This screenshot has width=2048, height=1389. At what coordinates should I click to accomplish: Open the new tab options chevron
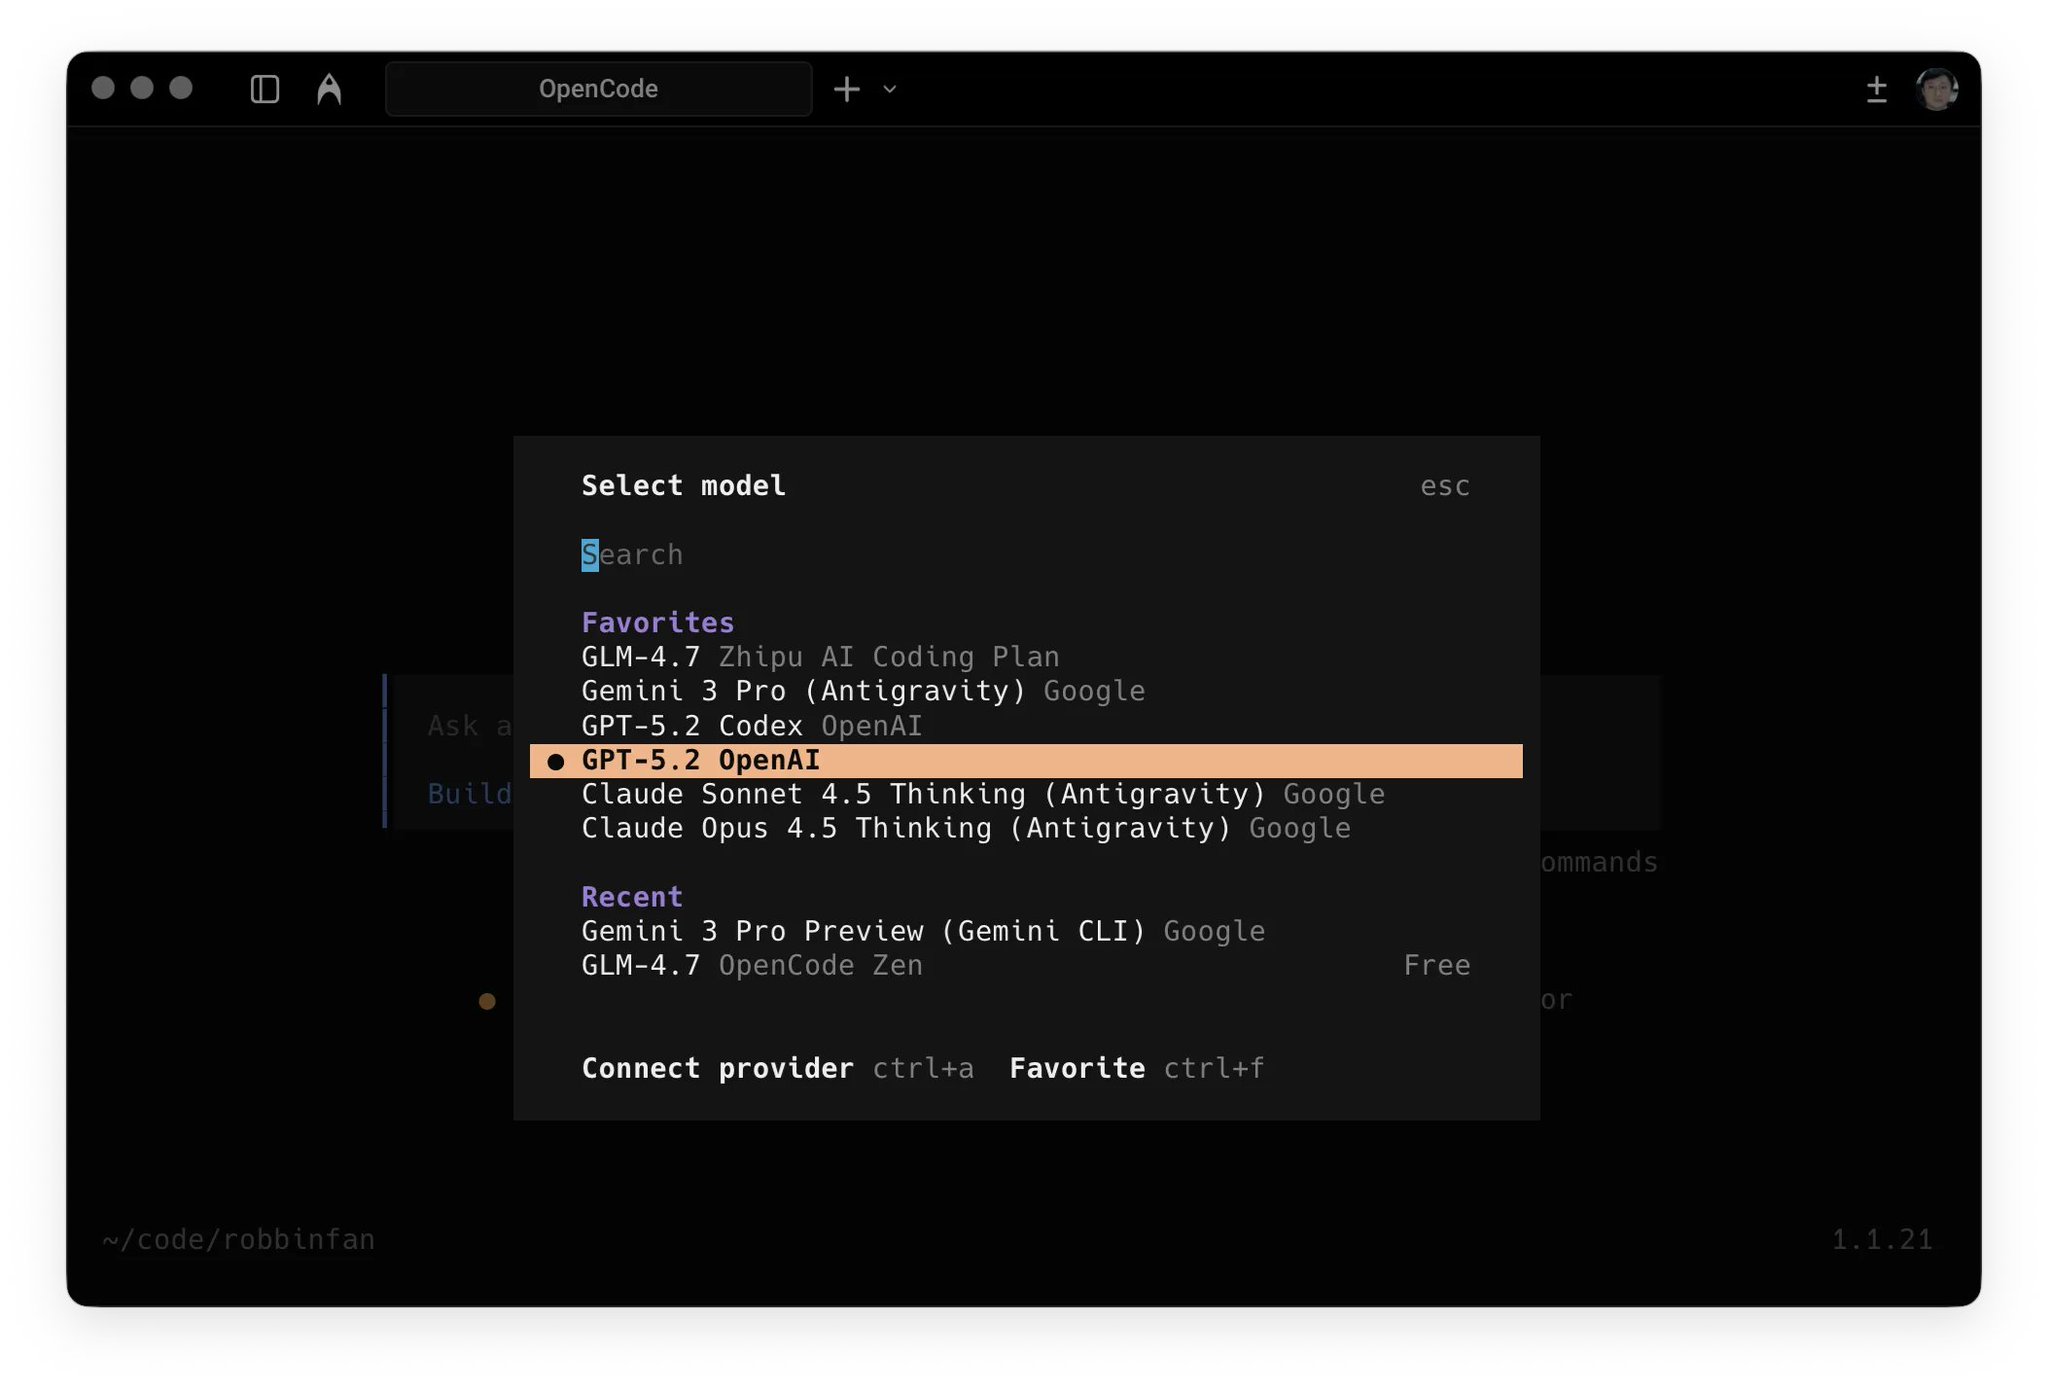(x=890, y=90)
